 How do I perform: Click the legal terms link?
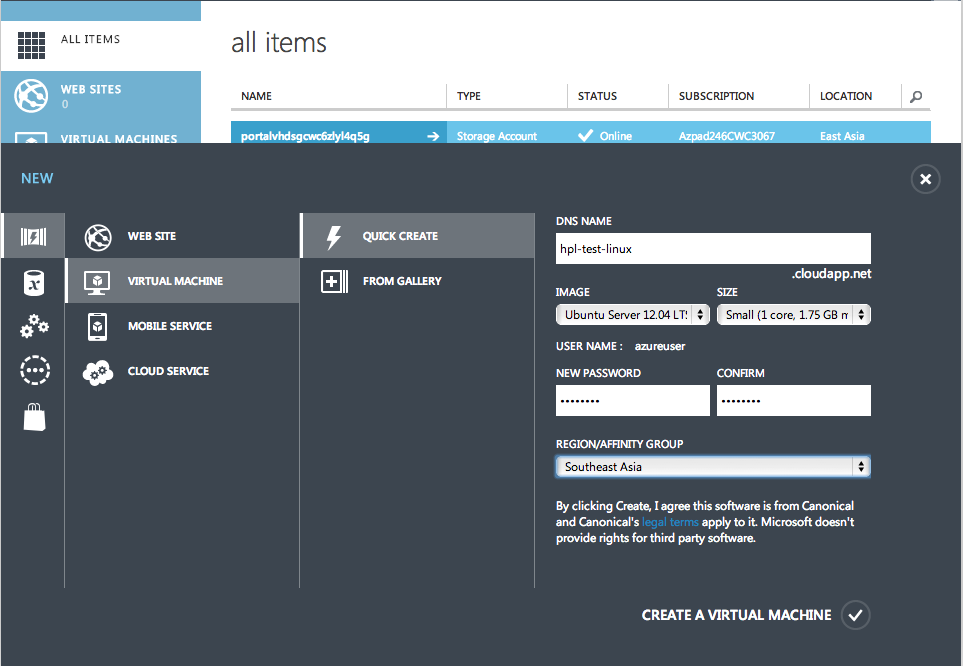point(670,522)
